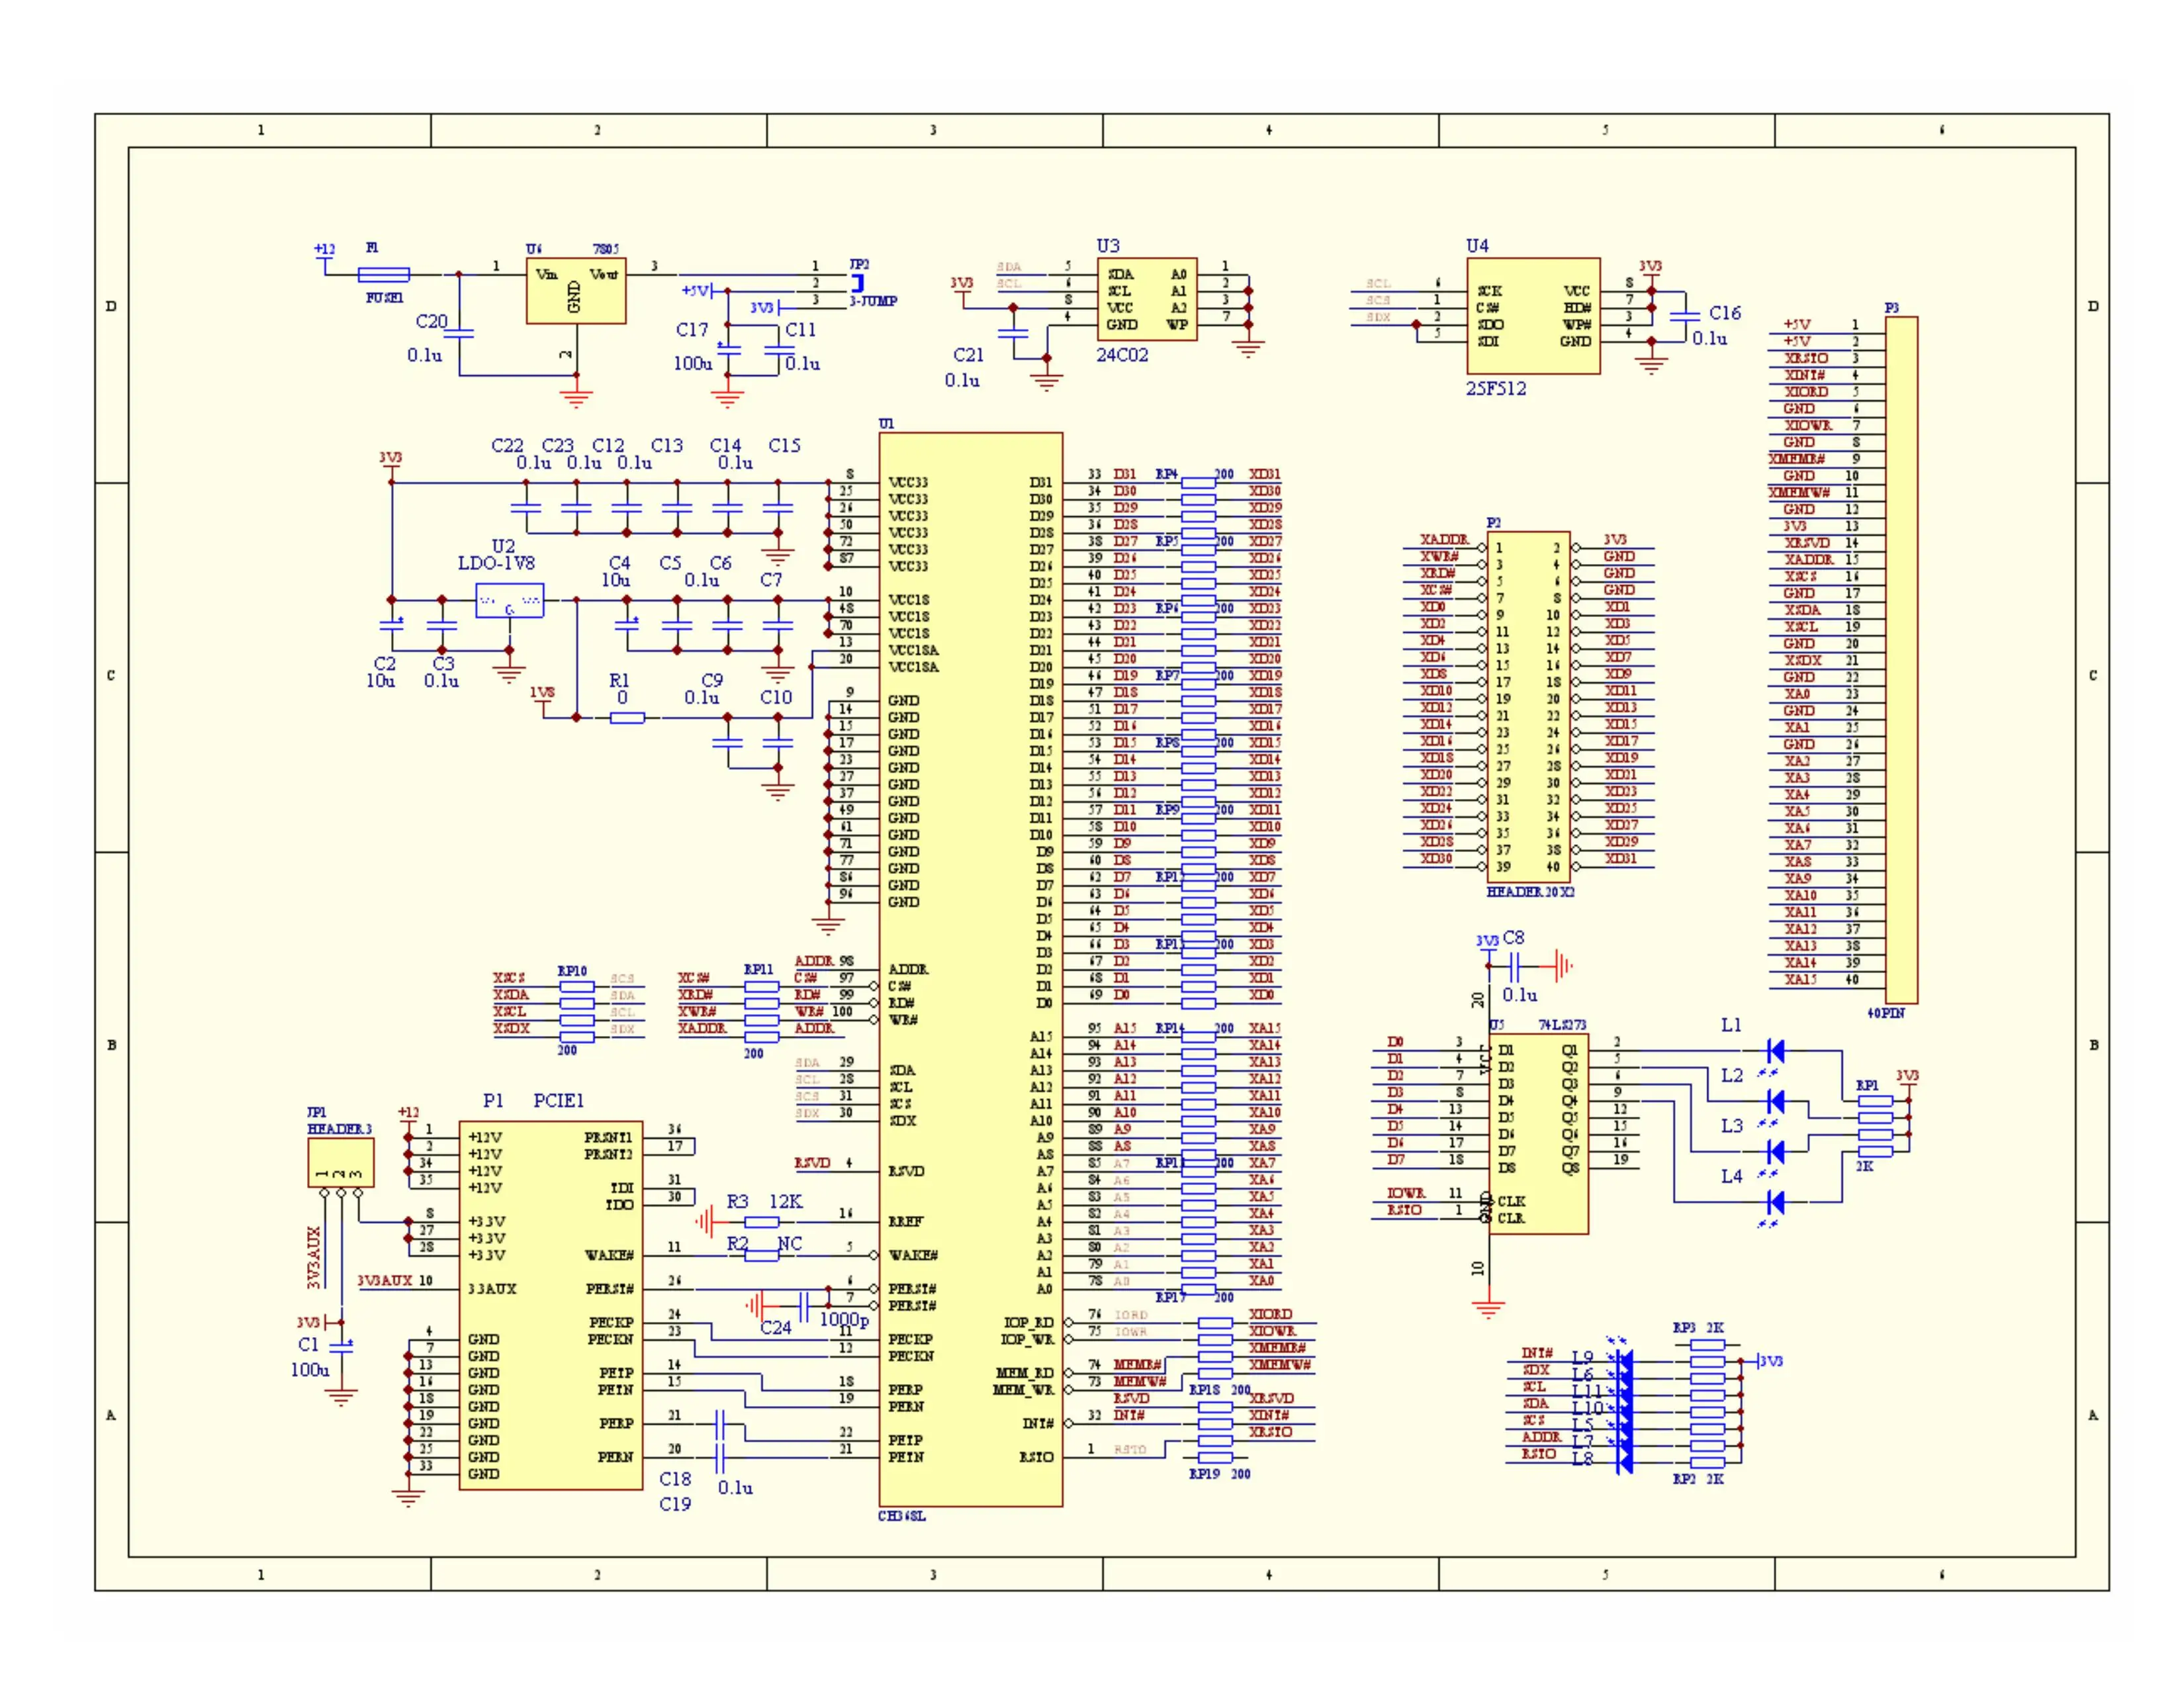Select the PCIE1 connector P1 body
Image resolution: width=2184 pixels, height=1688 pixels.
click(551, 1306)
